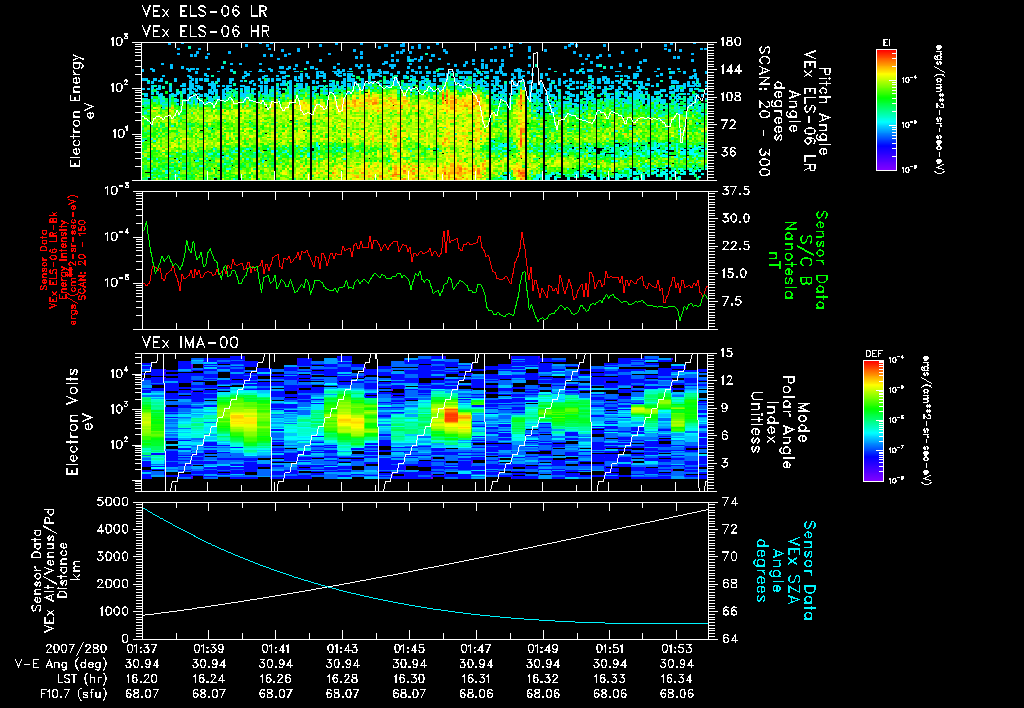
Task: Click the 'V-E Ang (deg)' row label
Action: click(x=61, y=664)
